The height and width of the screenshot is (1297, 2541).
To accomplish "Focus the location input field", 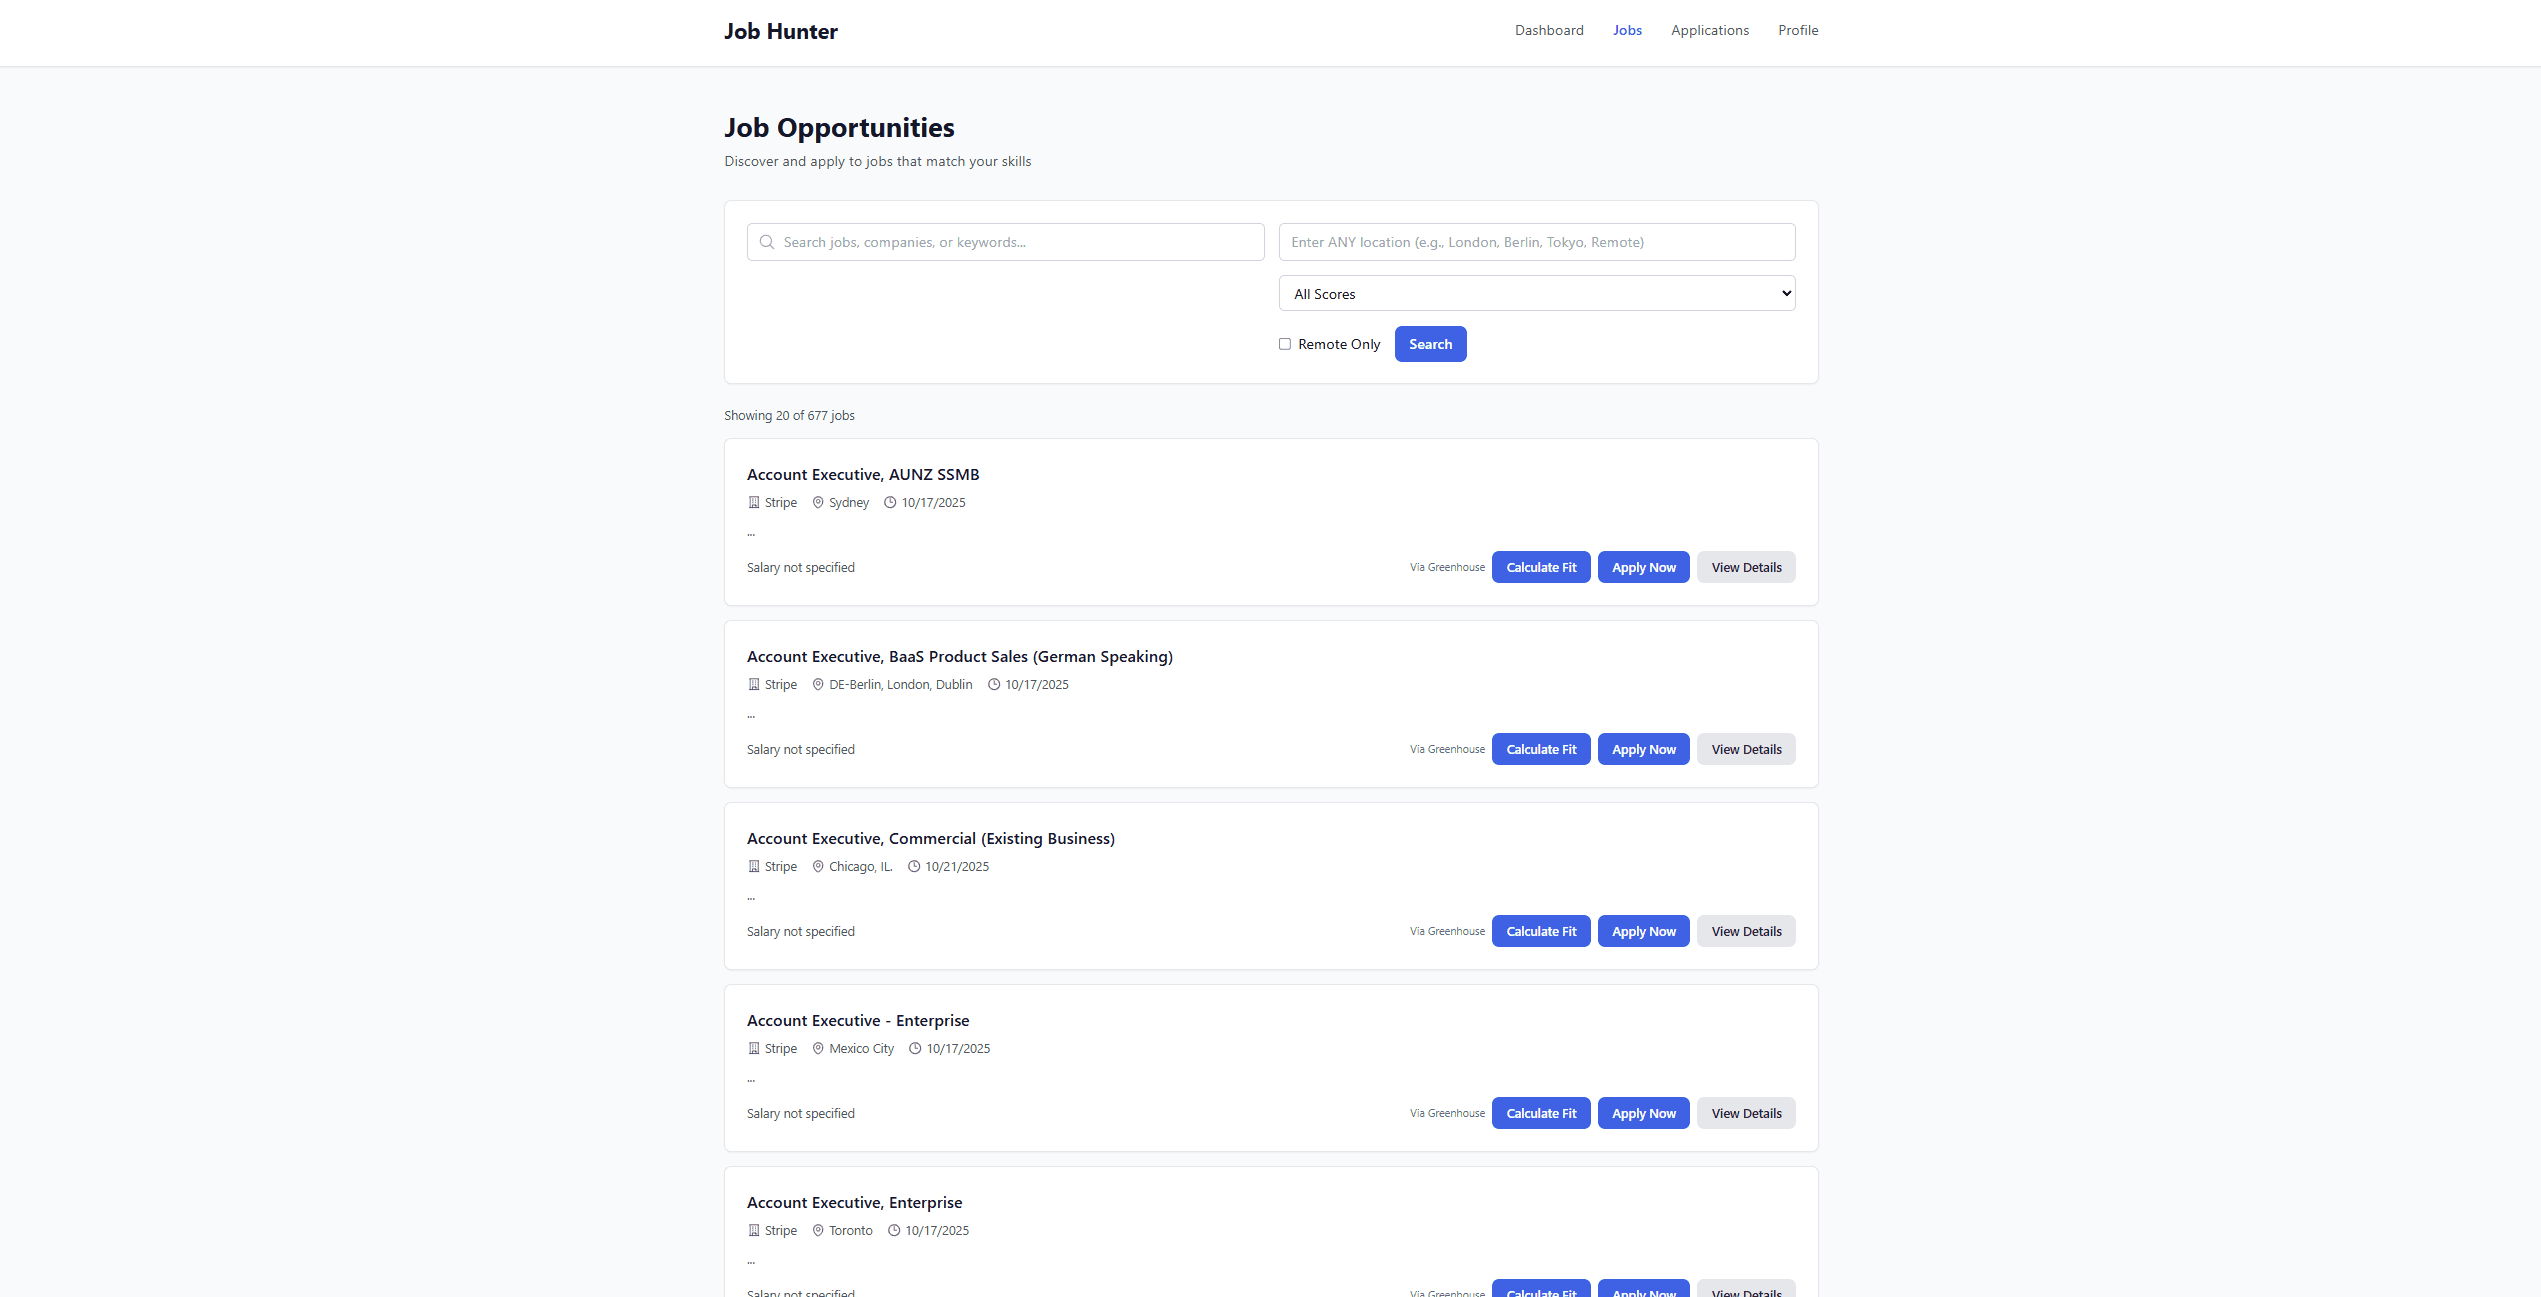I will [x=1536, y=242].
